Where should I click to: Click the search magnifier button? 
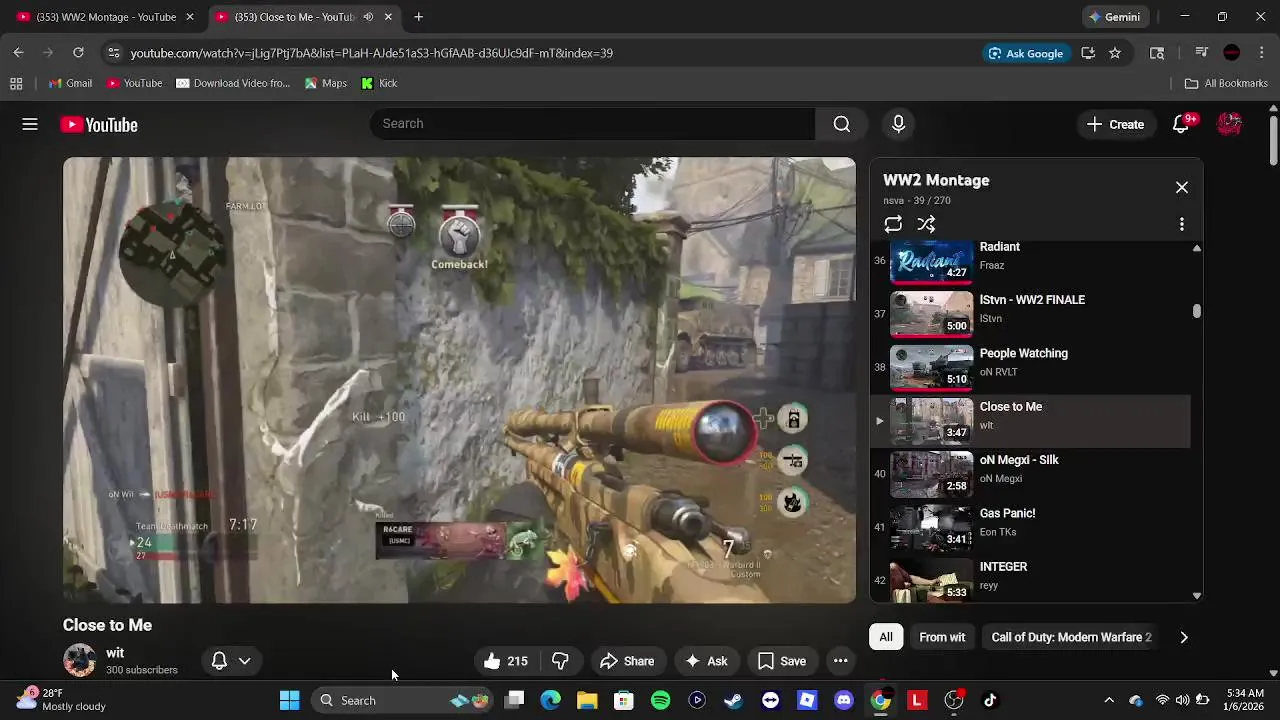(842, 124)
